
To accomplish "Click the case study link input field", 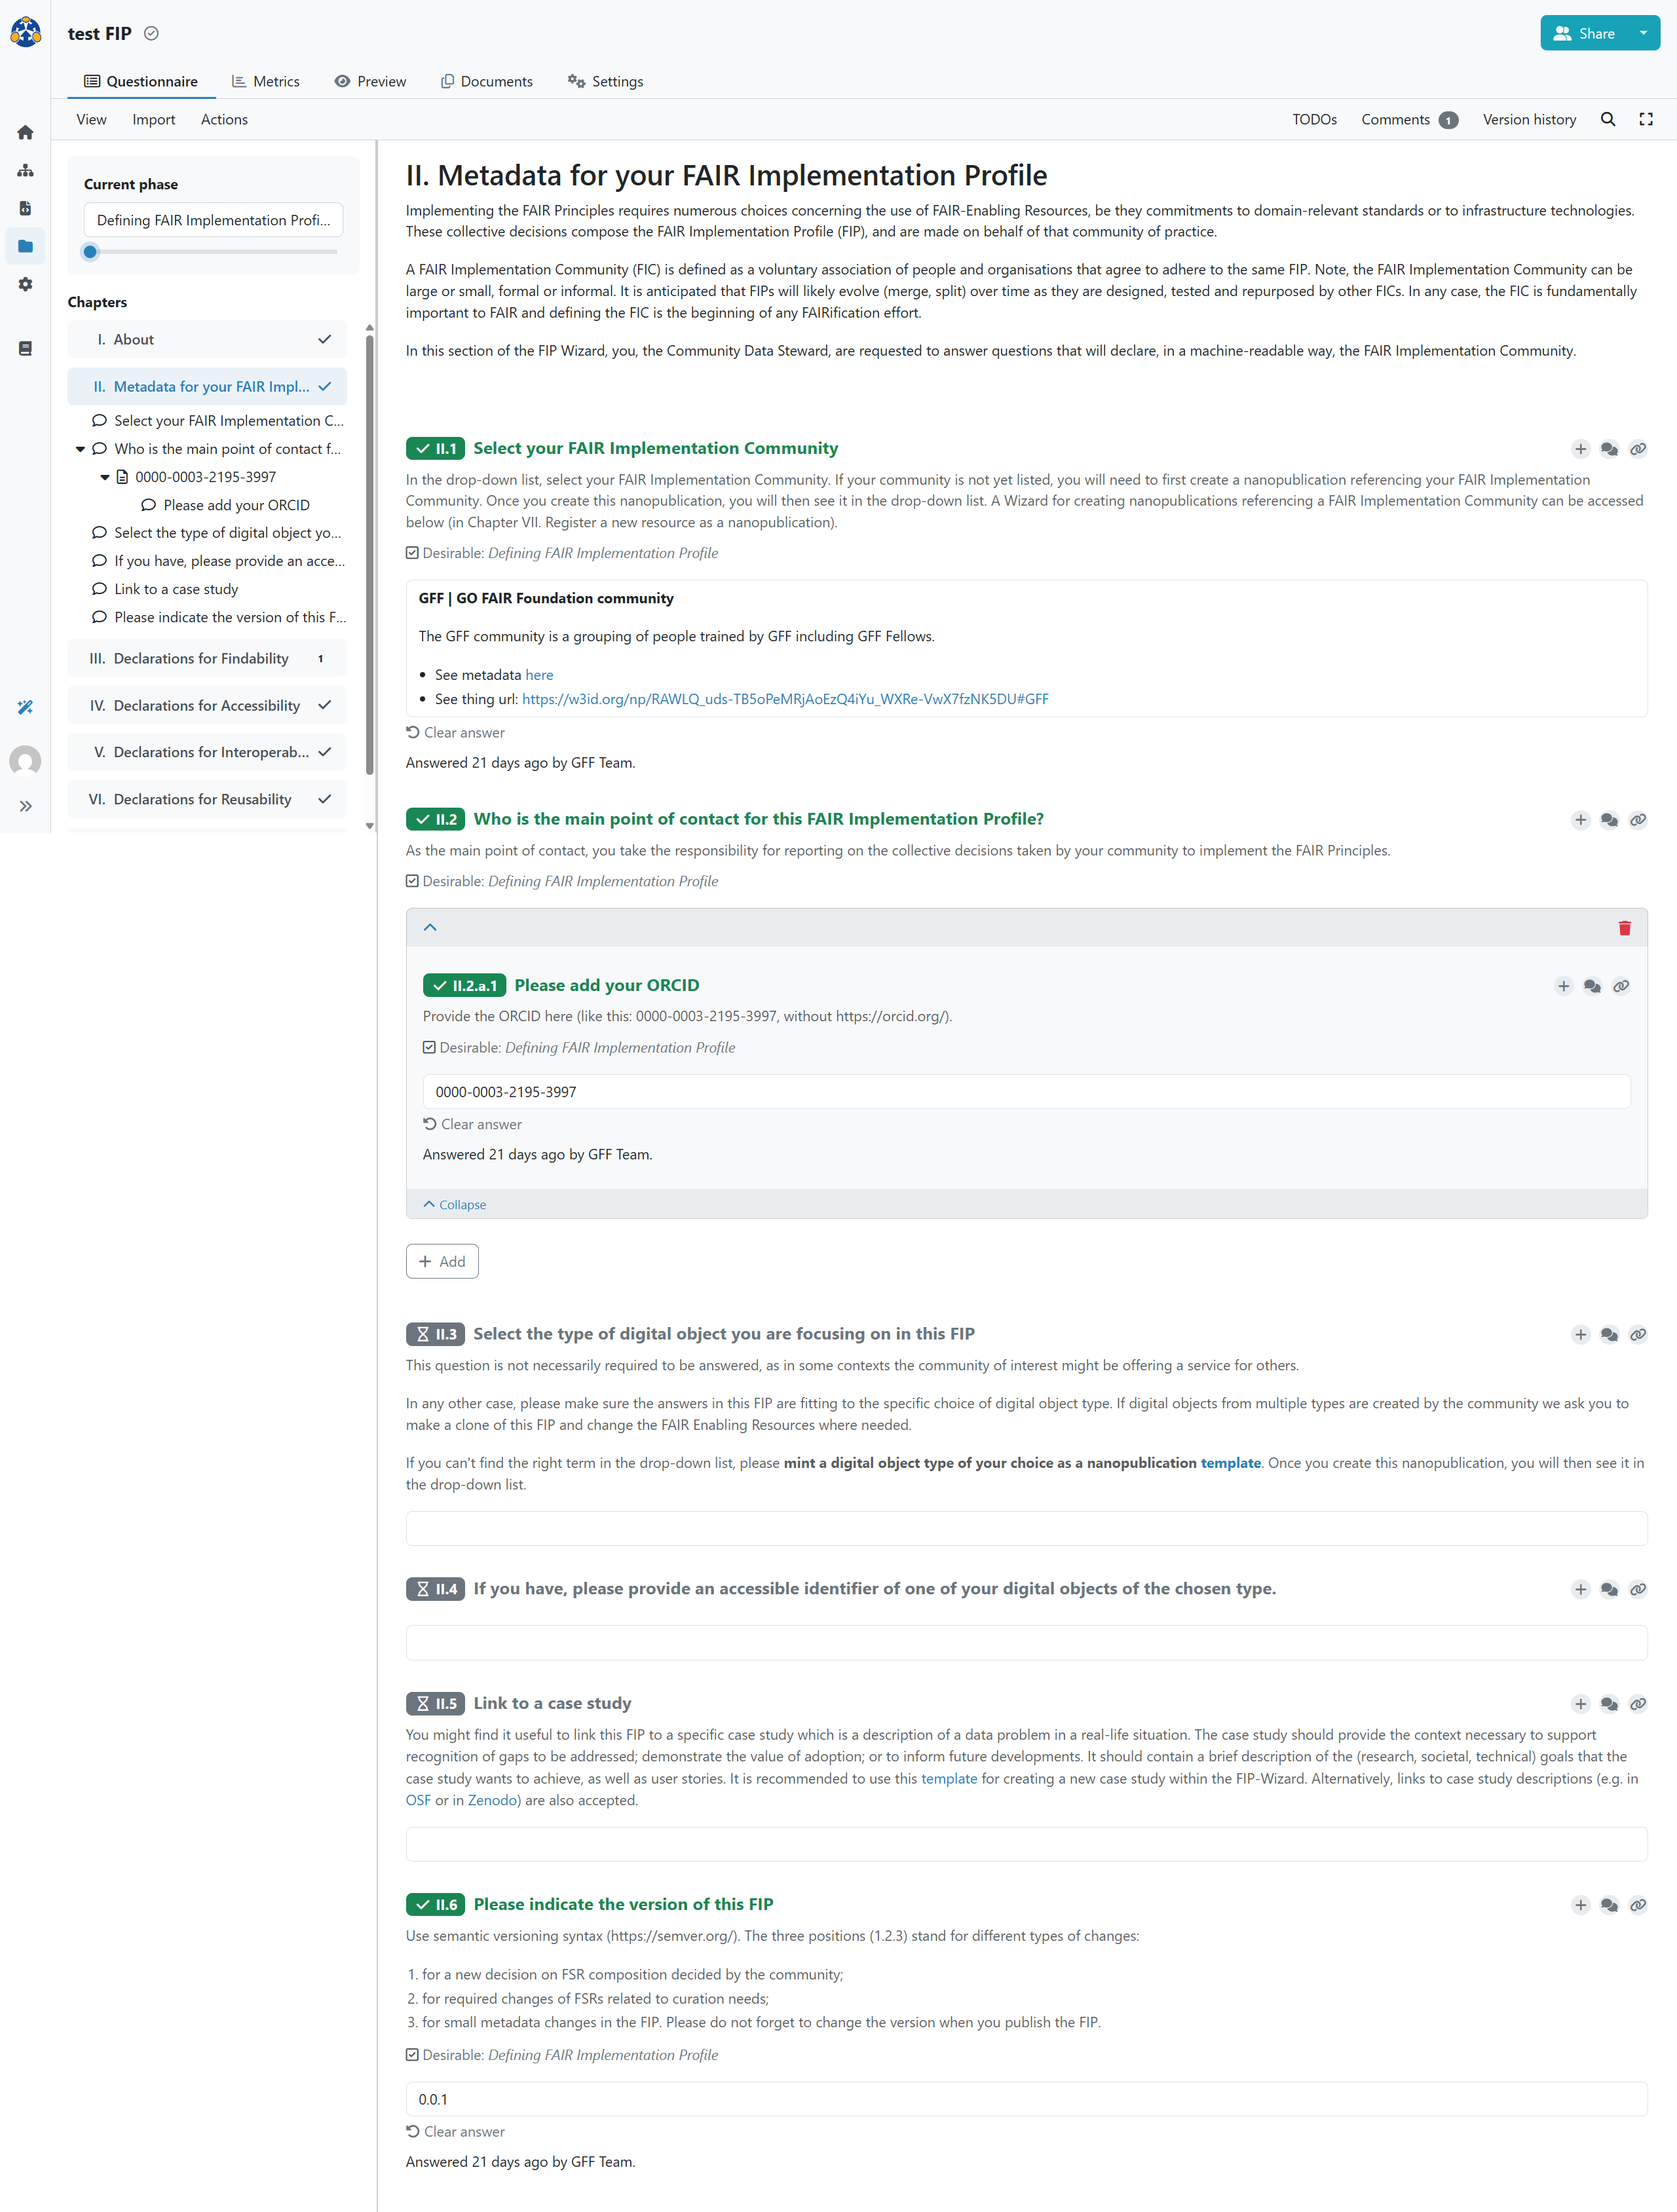I will pos(1026,1844).
